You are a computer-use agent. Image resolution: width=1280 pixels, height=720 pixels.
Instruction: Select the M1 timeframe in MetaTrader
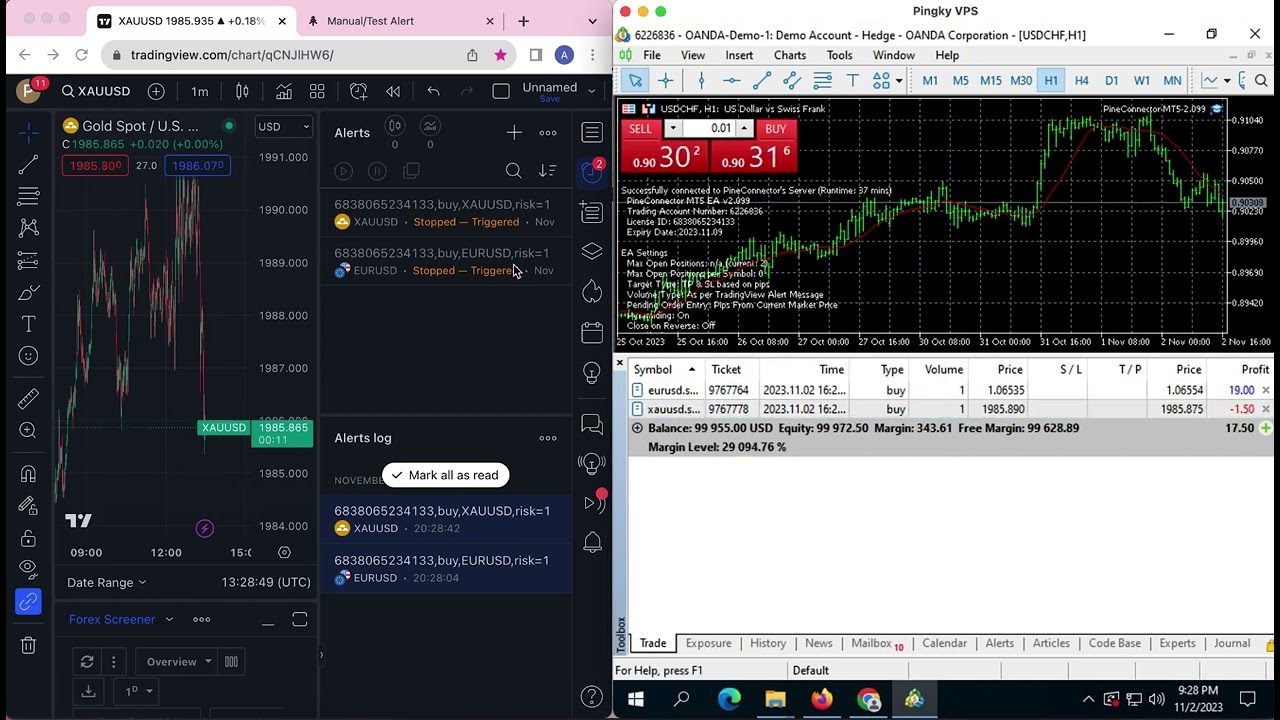[x=930, y=80]
